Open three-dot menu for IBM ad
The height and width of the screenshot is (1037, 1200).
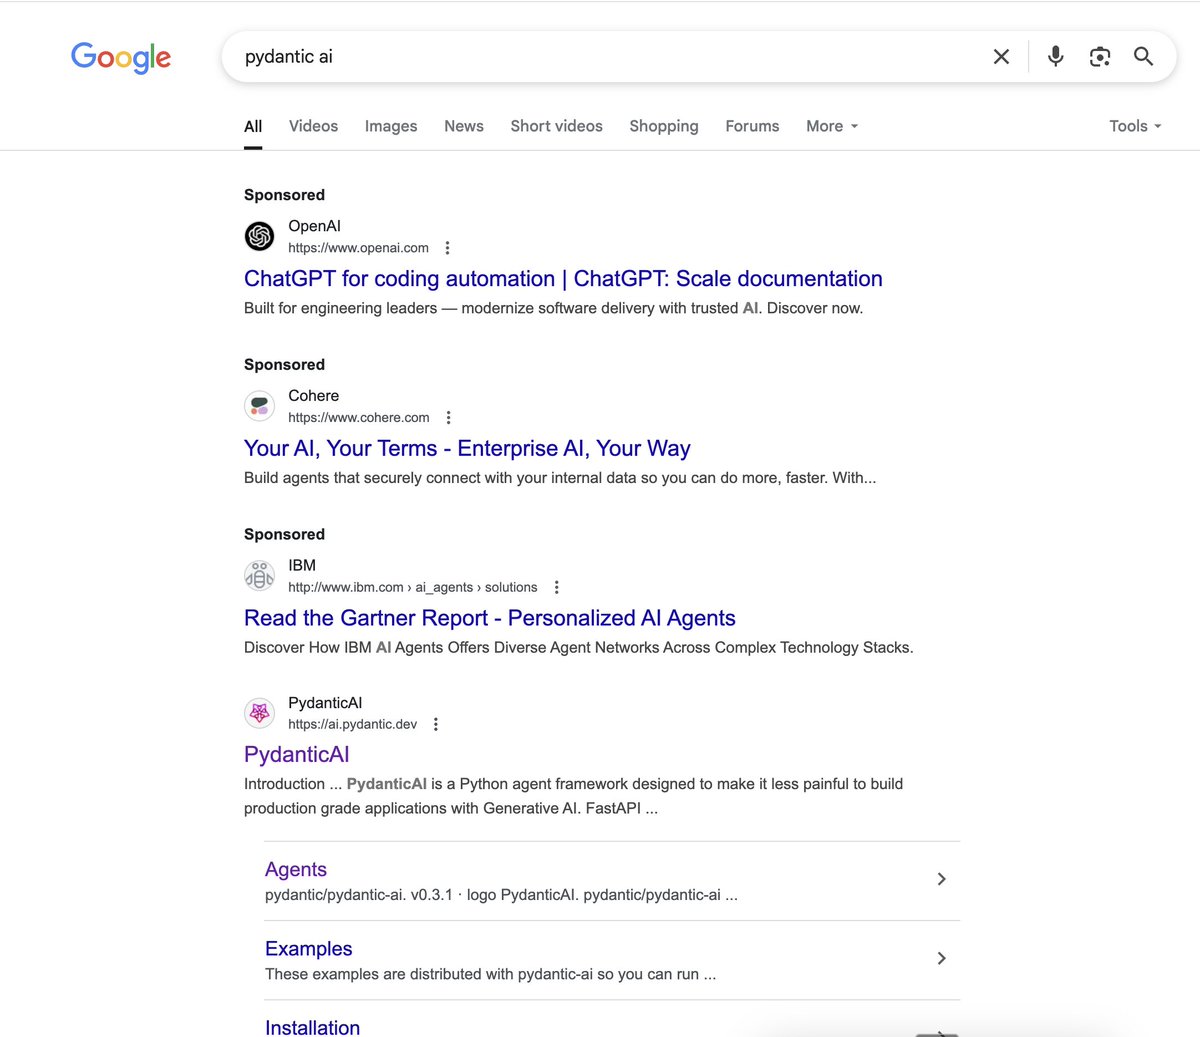tap(556, 588)
